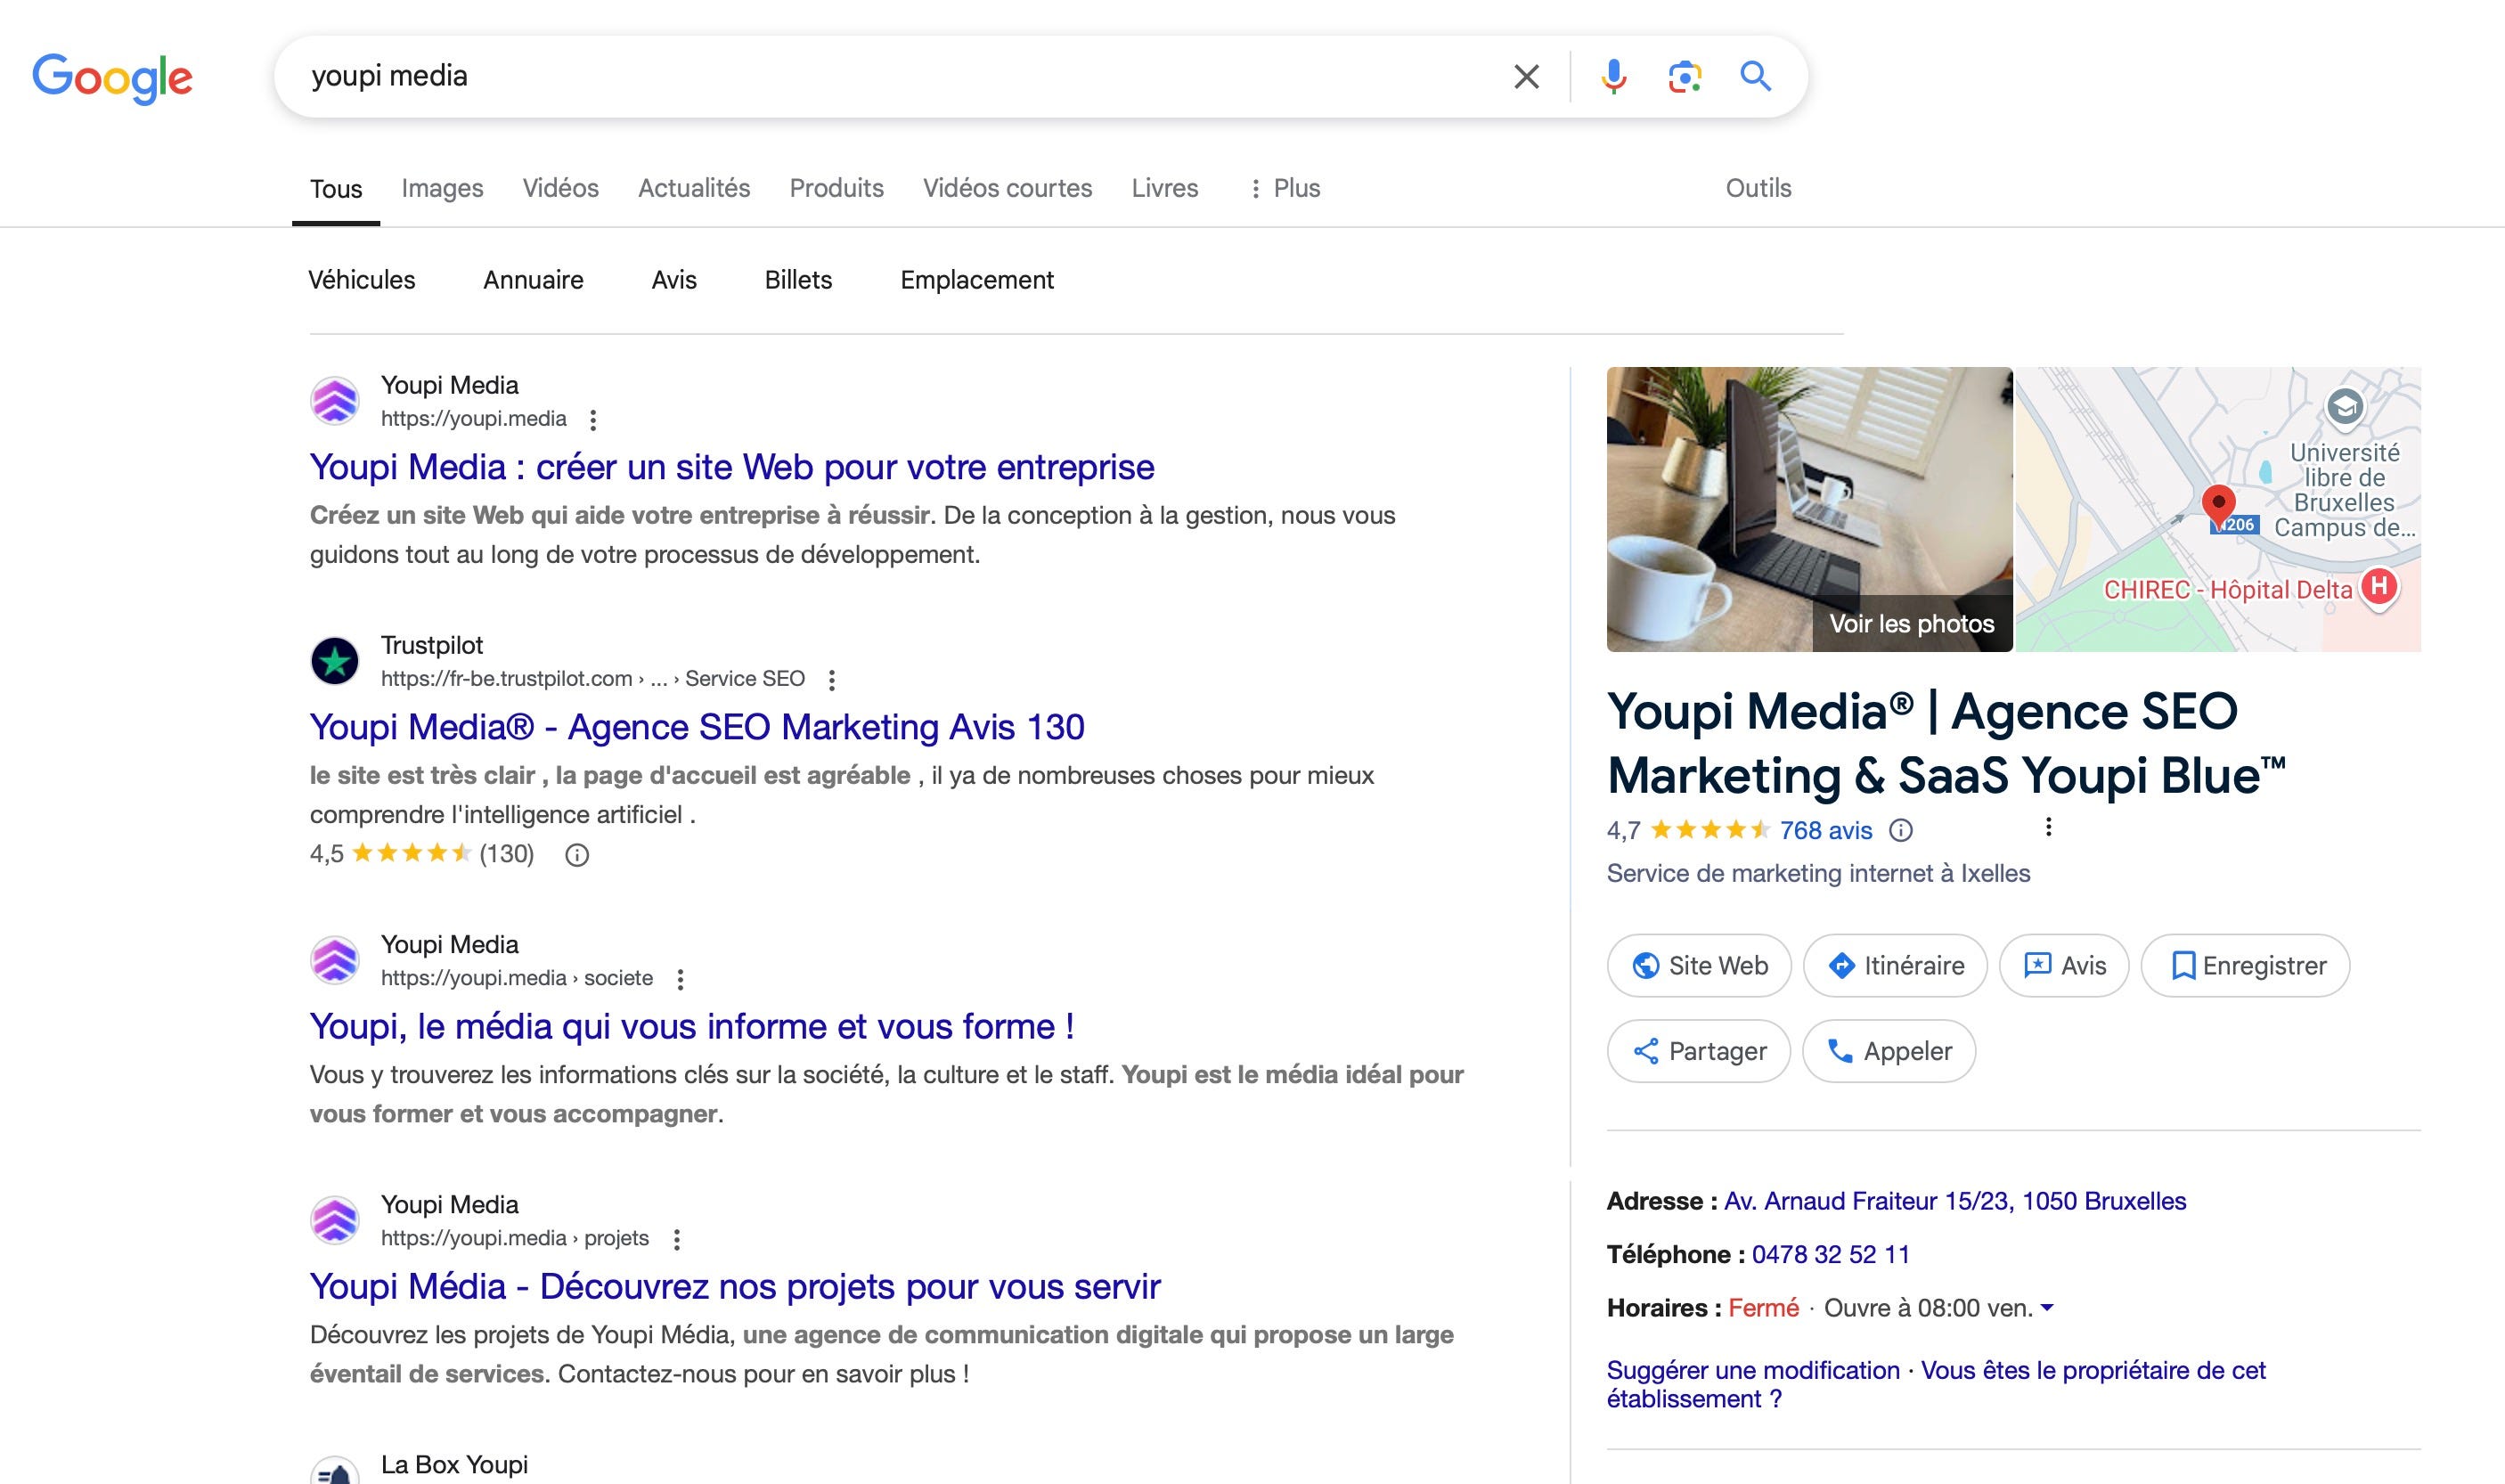Click info icon beside Trustpilot rating
Screen dimensions: 2505x1484
[577, 854]
